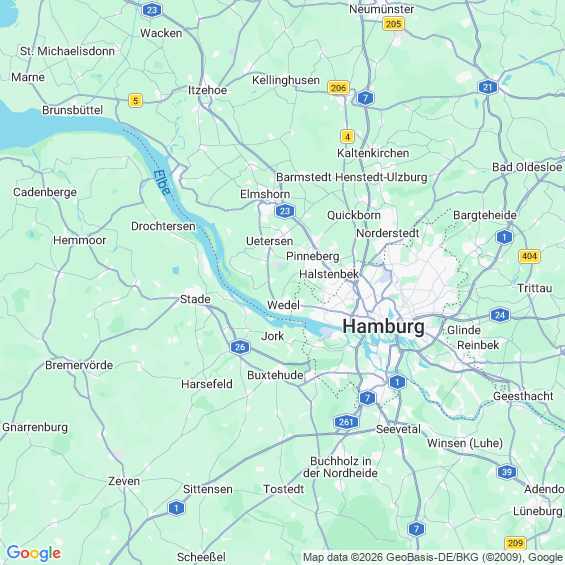Click the yellow 404 road shield near Trittau
The width and height of the screenshot is (565, 565).
(529, 256)
